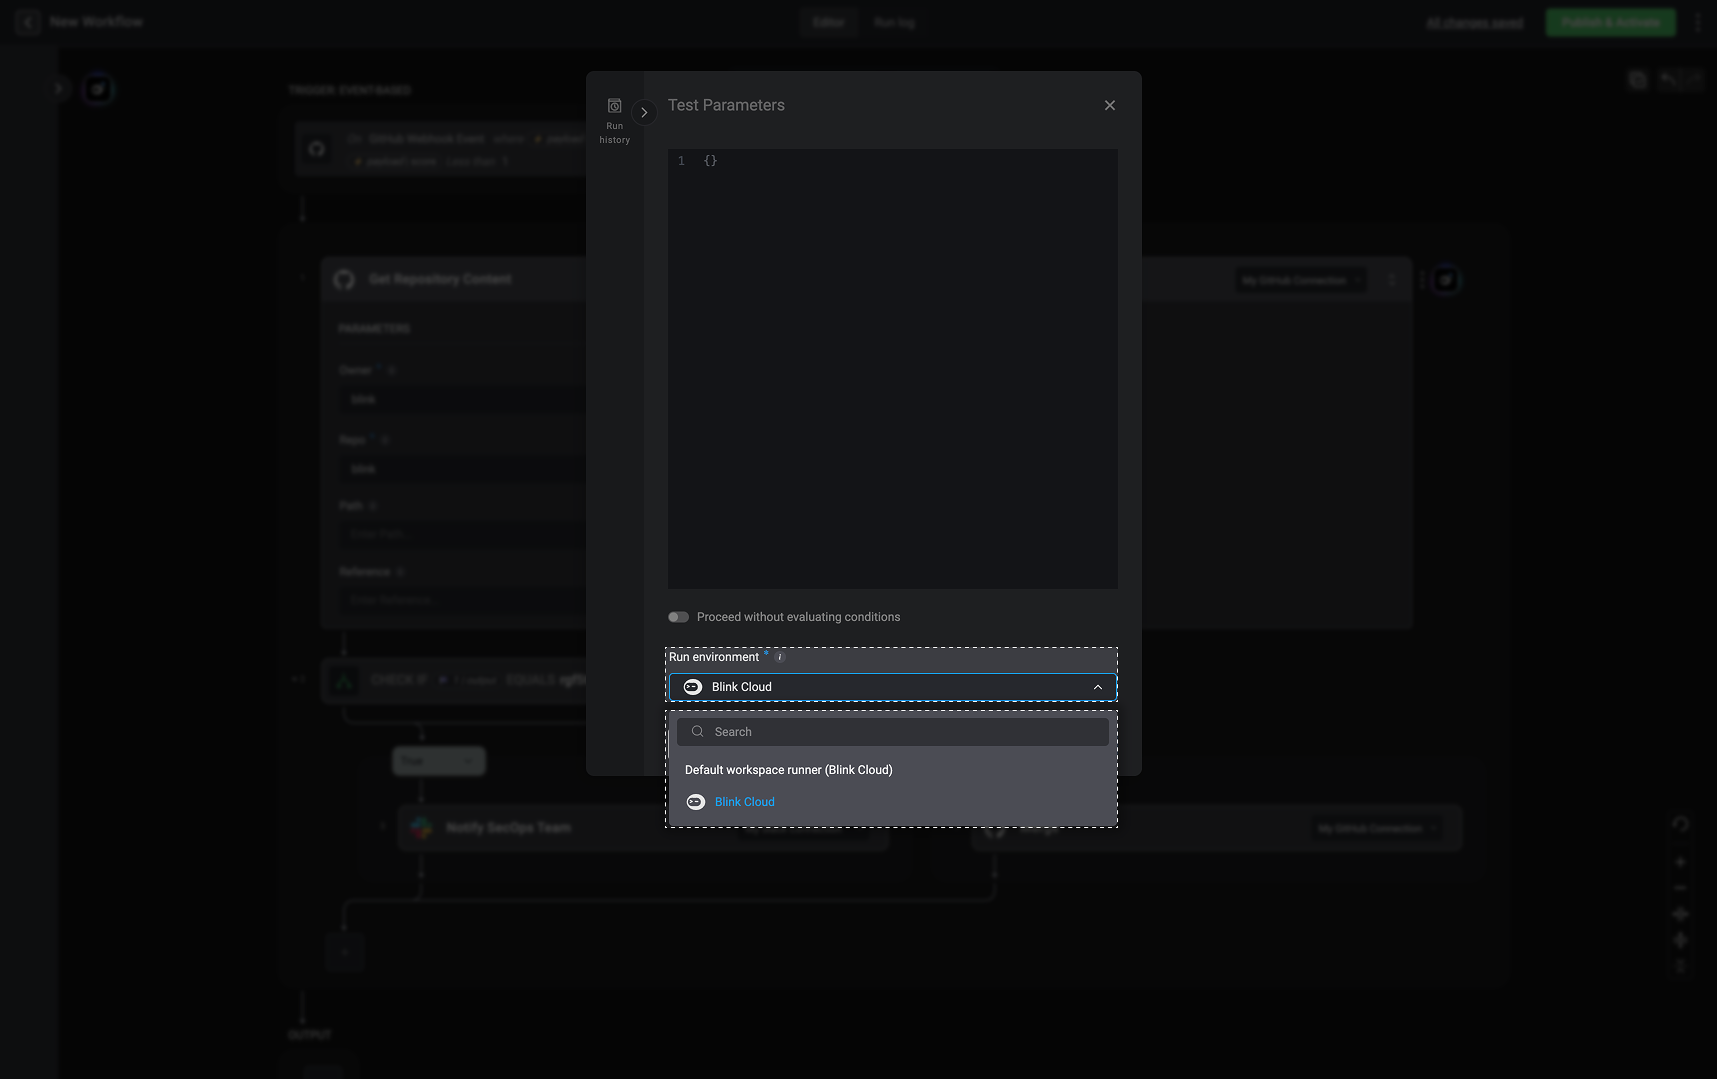The width and height of the screenshot is (1717, 1079).
Task: Click the Publish & Activate button
Action: [1610, 22]
